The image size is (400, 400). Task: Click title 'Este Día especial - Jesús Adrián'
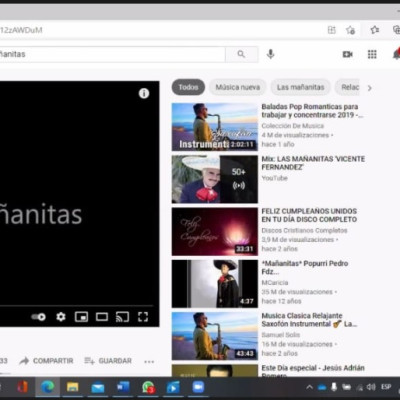(313, 368)
